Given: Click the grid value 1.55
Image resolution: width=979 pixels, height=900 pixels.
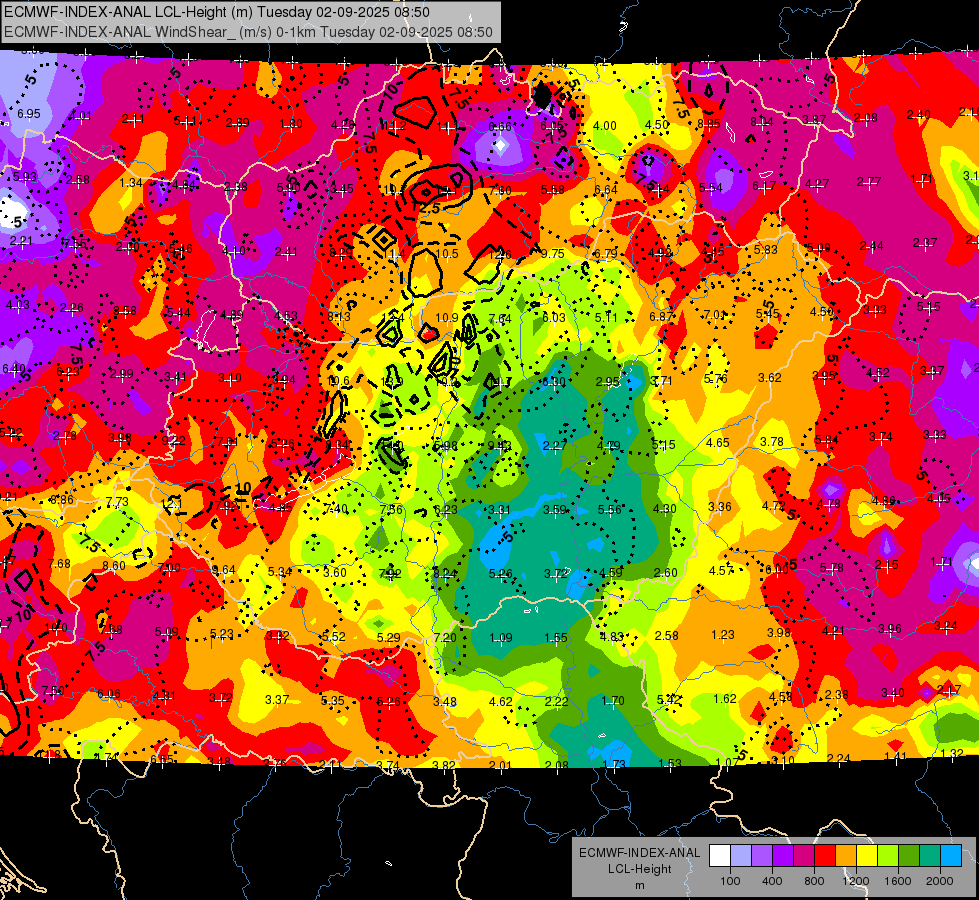Looking at the screenshot, I should (556, 638).
